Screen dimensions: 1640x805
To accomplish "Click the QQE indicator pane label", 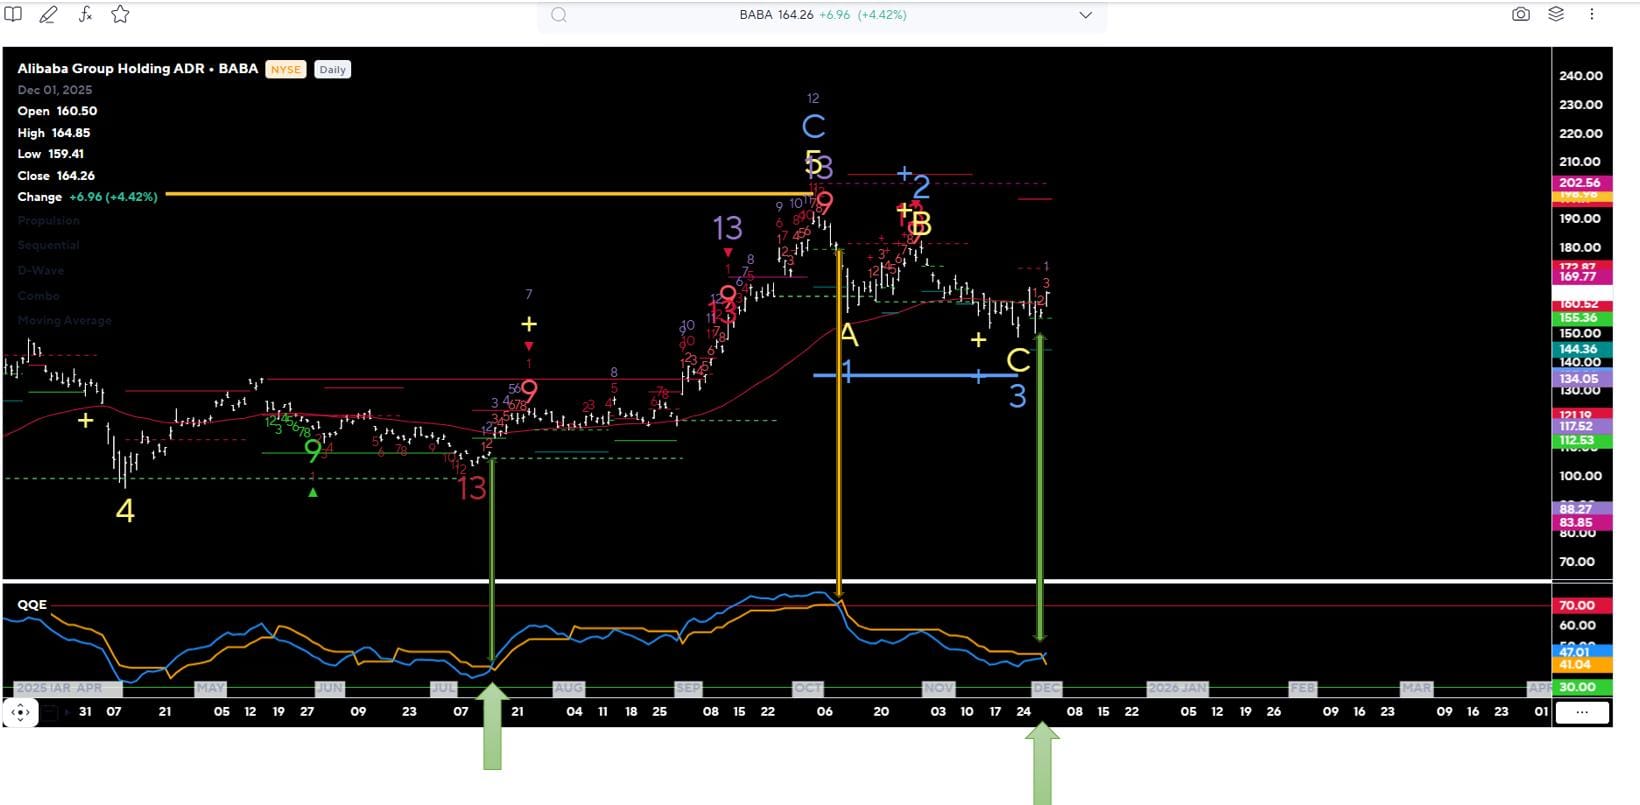I will (32, 605).
